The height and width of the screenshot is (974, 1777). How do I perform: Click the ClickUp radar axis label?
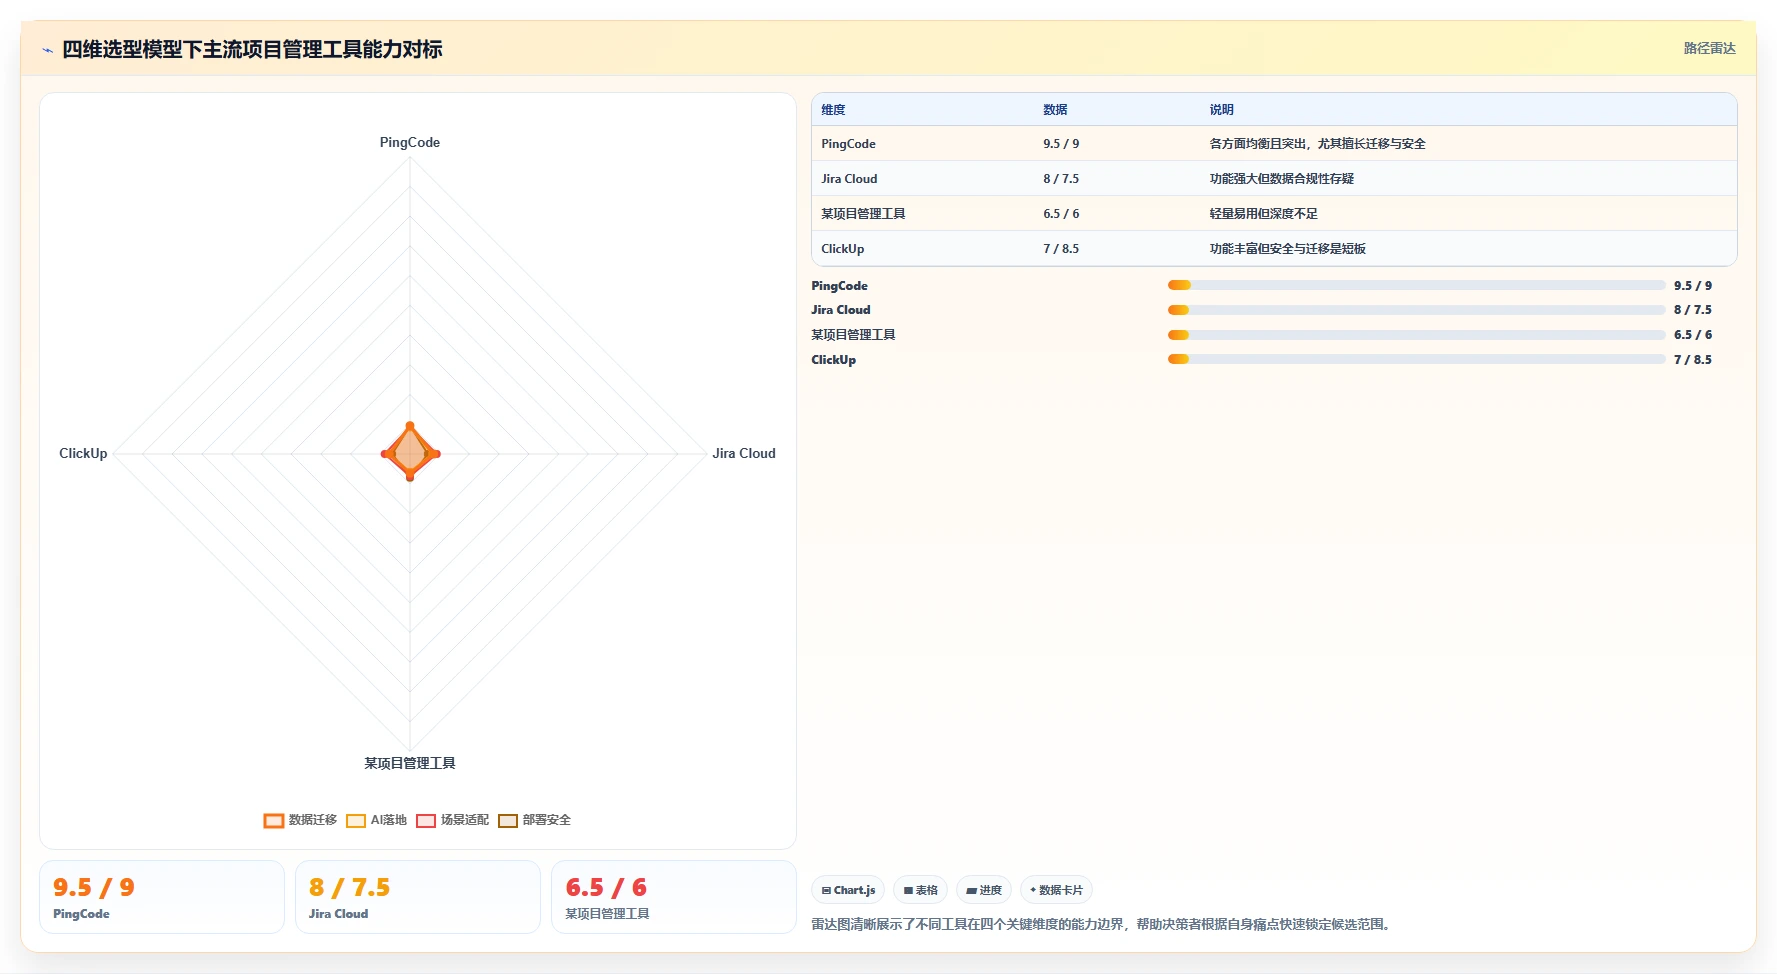[83, 454]
